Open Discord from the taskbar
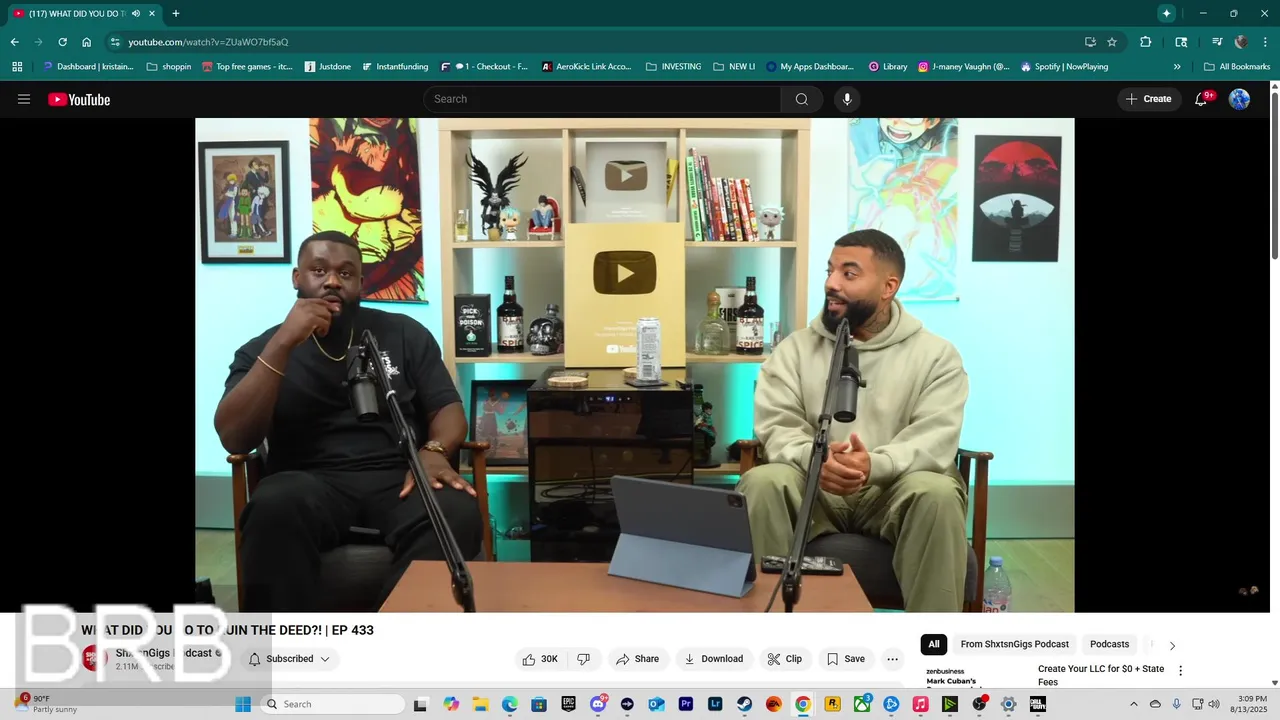 (x=598, y=704)
